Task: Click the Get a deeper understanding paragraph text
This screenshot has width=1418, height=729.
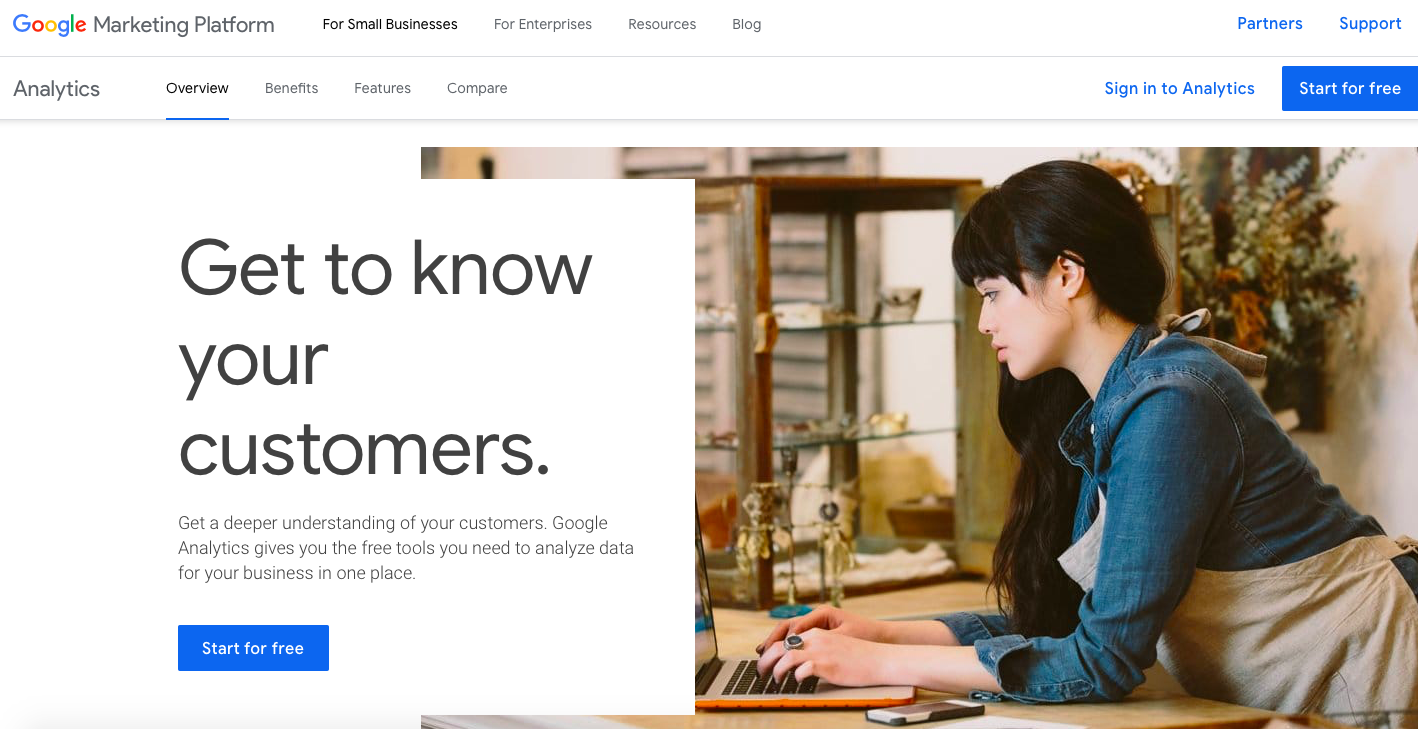Action: 406,548
